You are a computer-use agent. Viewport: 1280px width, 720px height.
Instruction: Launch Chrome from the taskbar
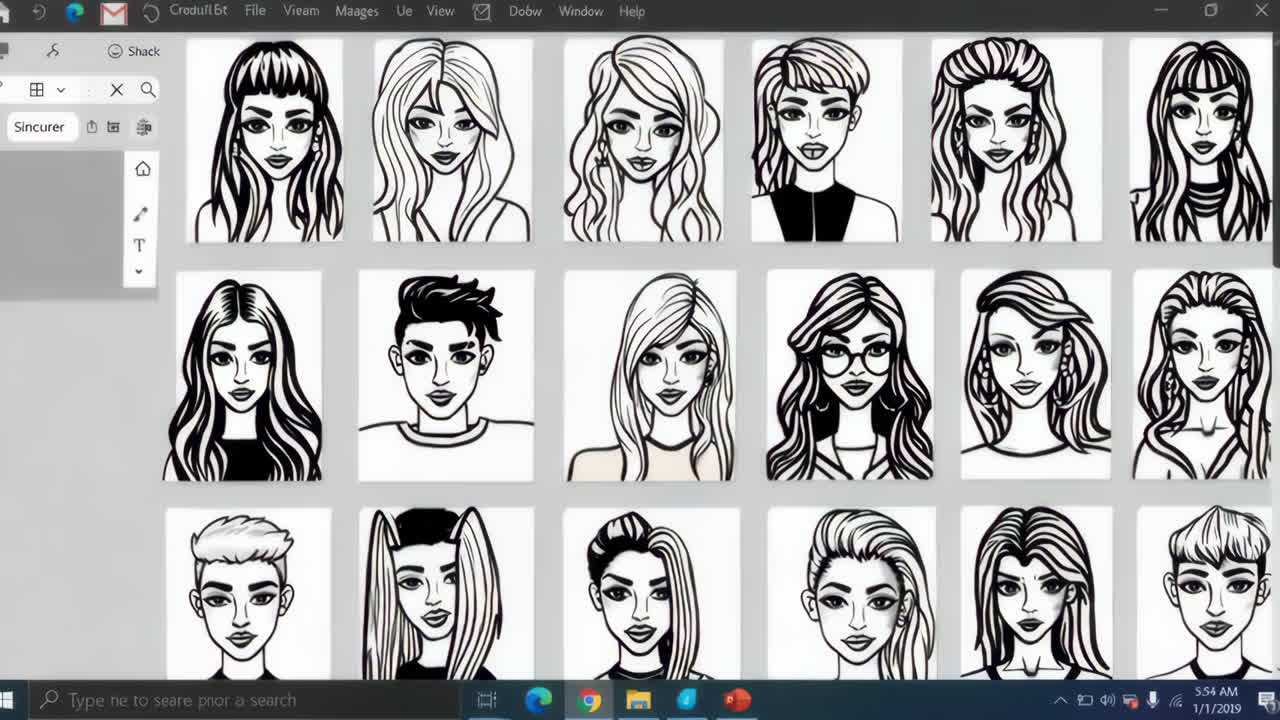tap(590, 700)
